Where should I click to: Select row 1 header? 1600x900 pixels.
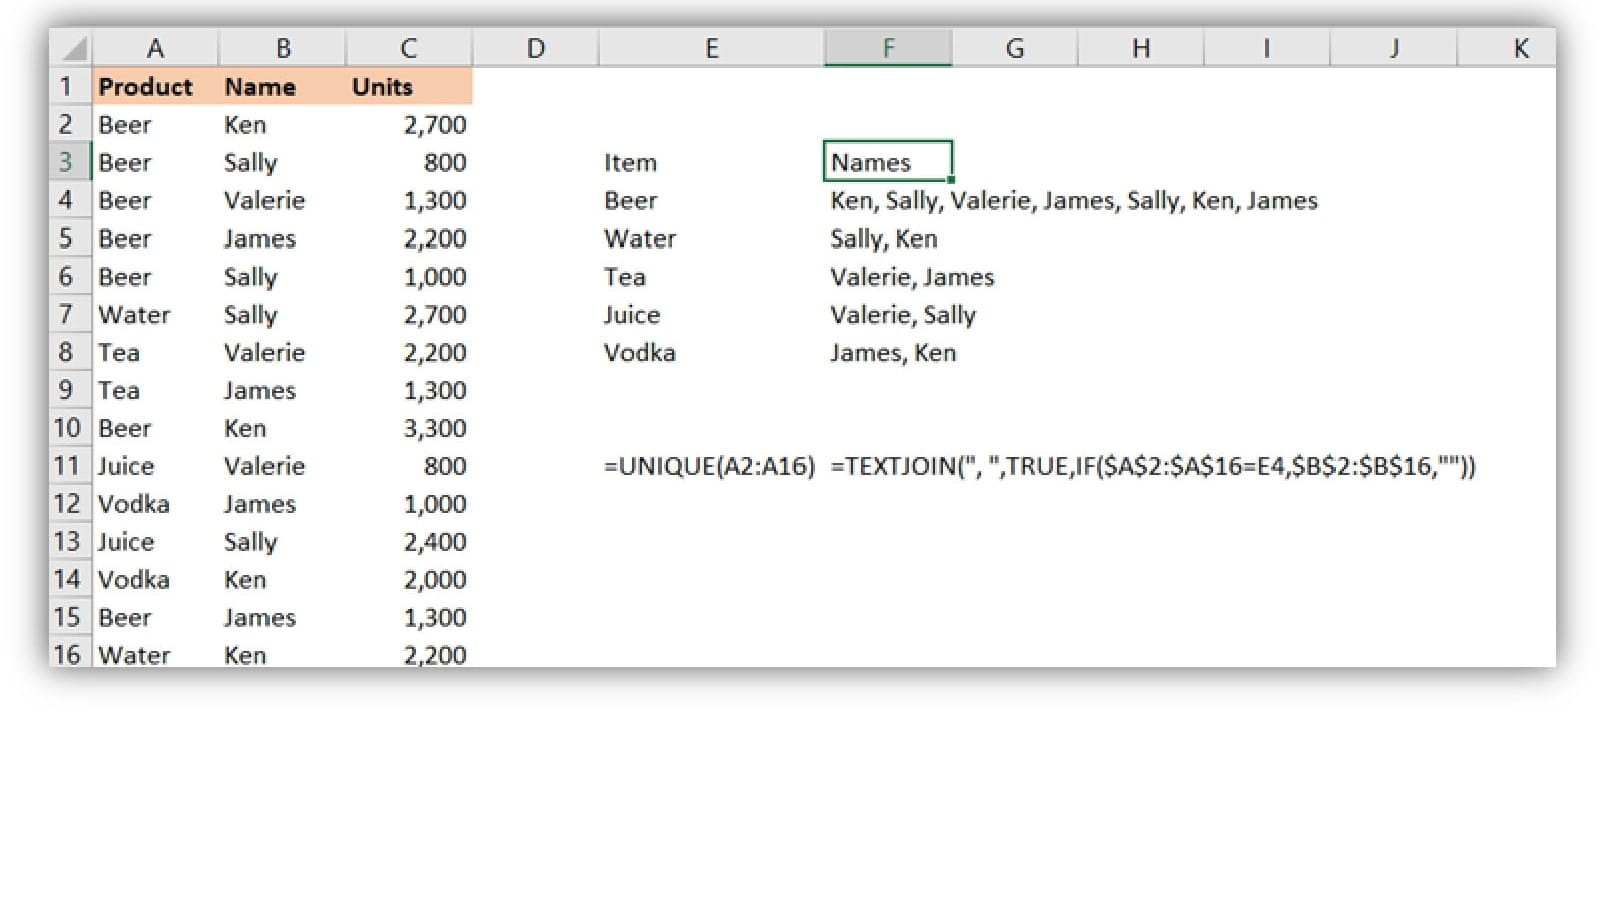coord(67,86)
